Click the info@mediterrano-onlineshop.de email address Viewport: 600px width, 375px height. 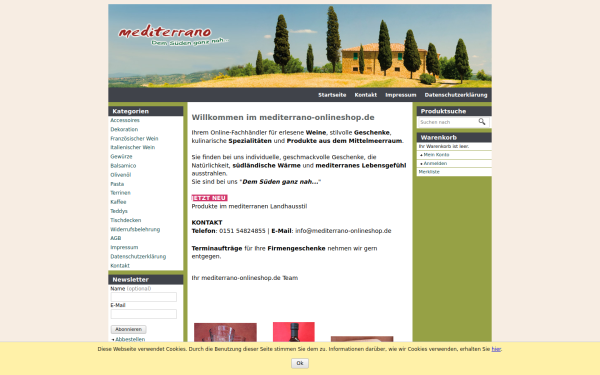click(343, 231)
